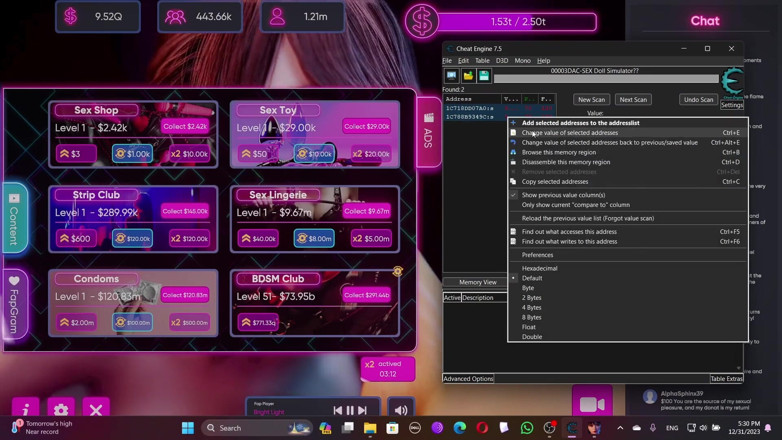Open the FapGram side tab
This screenshot has width=782, height=440.
click(14, 304)
